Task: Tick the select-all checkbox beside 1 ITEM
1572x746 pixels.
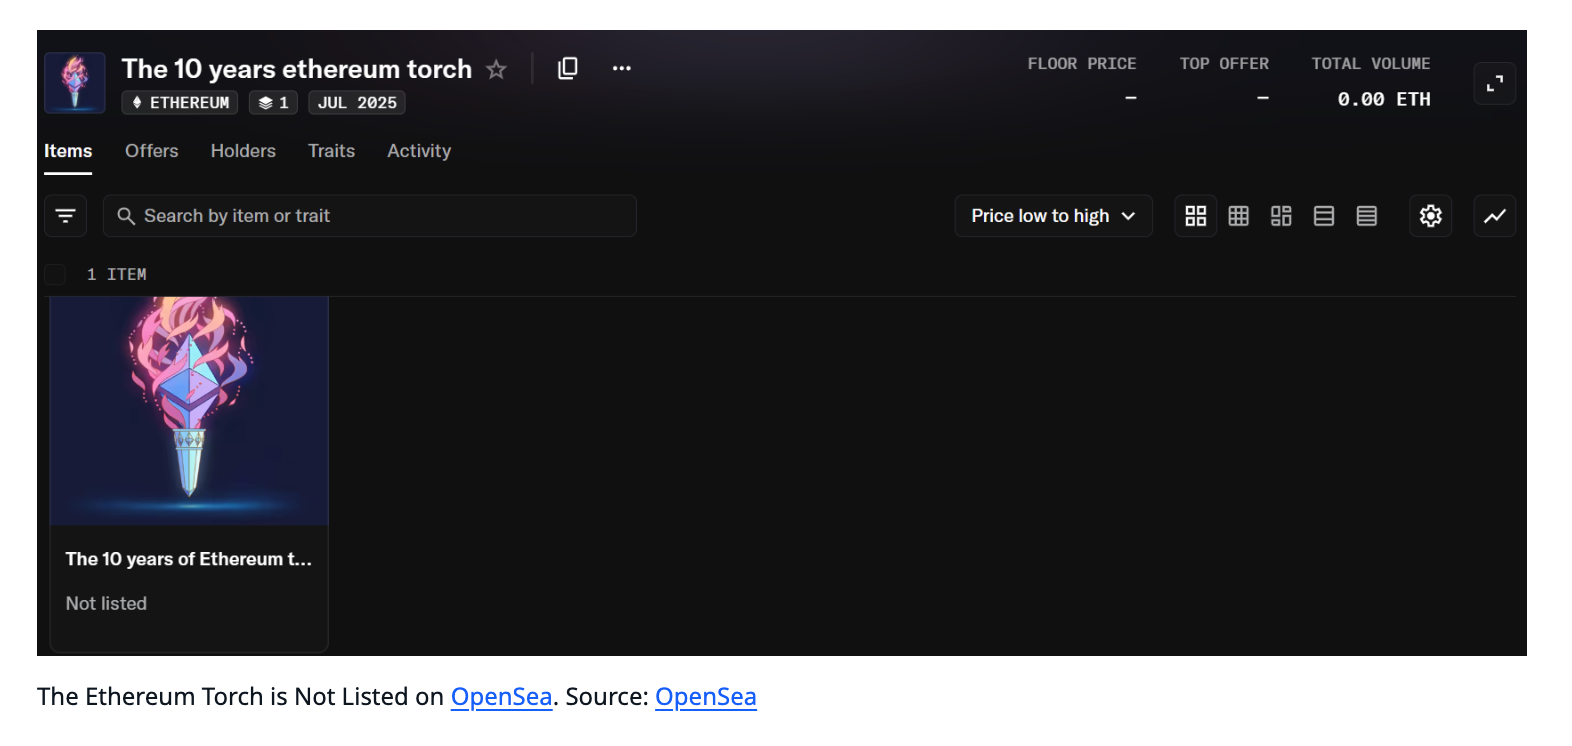Action: tap(55, 275)
